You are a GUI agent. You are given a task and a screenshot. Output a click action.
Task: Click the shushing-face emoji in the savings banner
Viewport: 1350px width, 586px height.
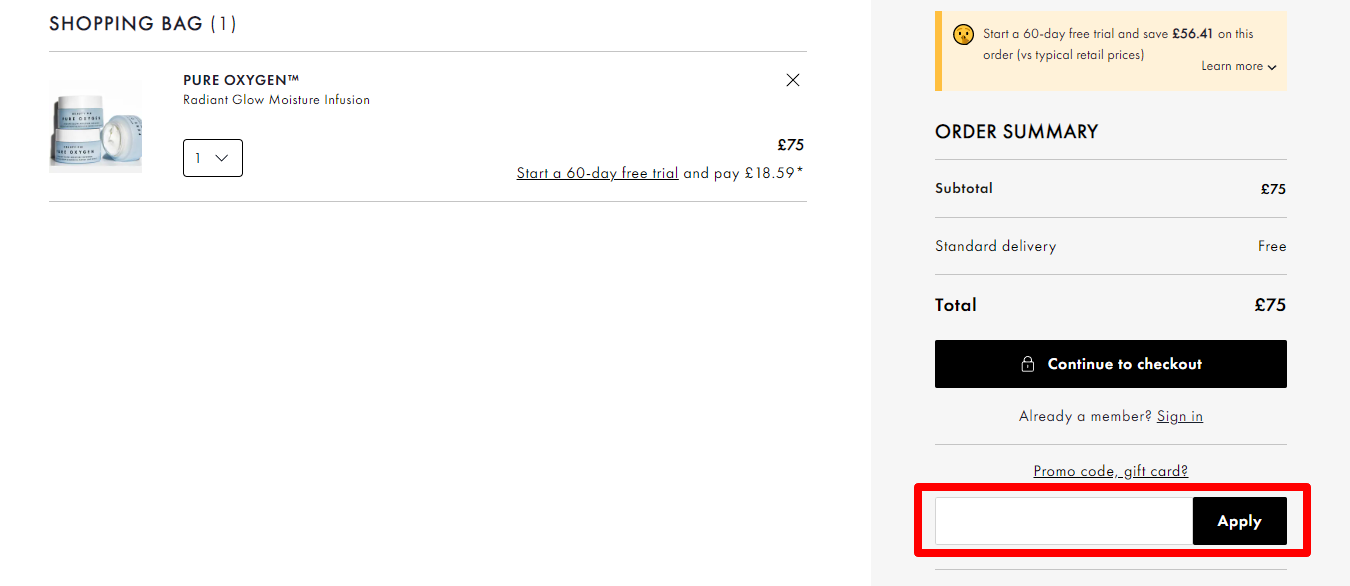click(x=963, y=33)
